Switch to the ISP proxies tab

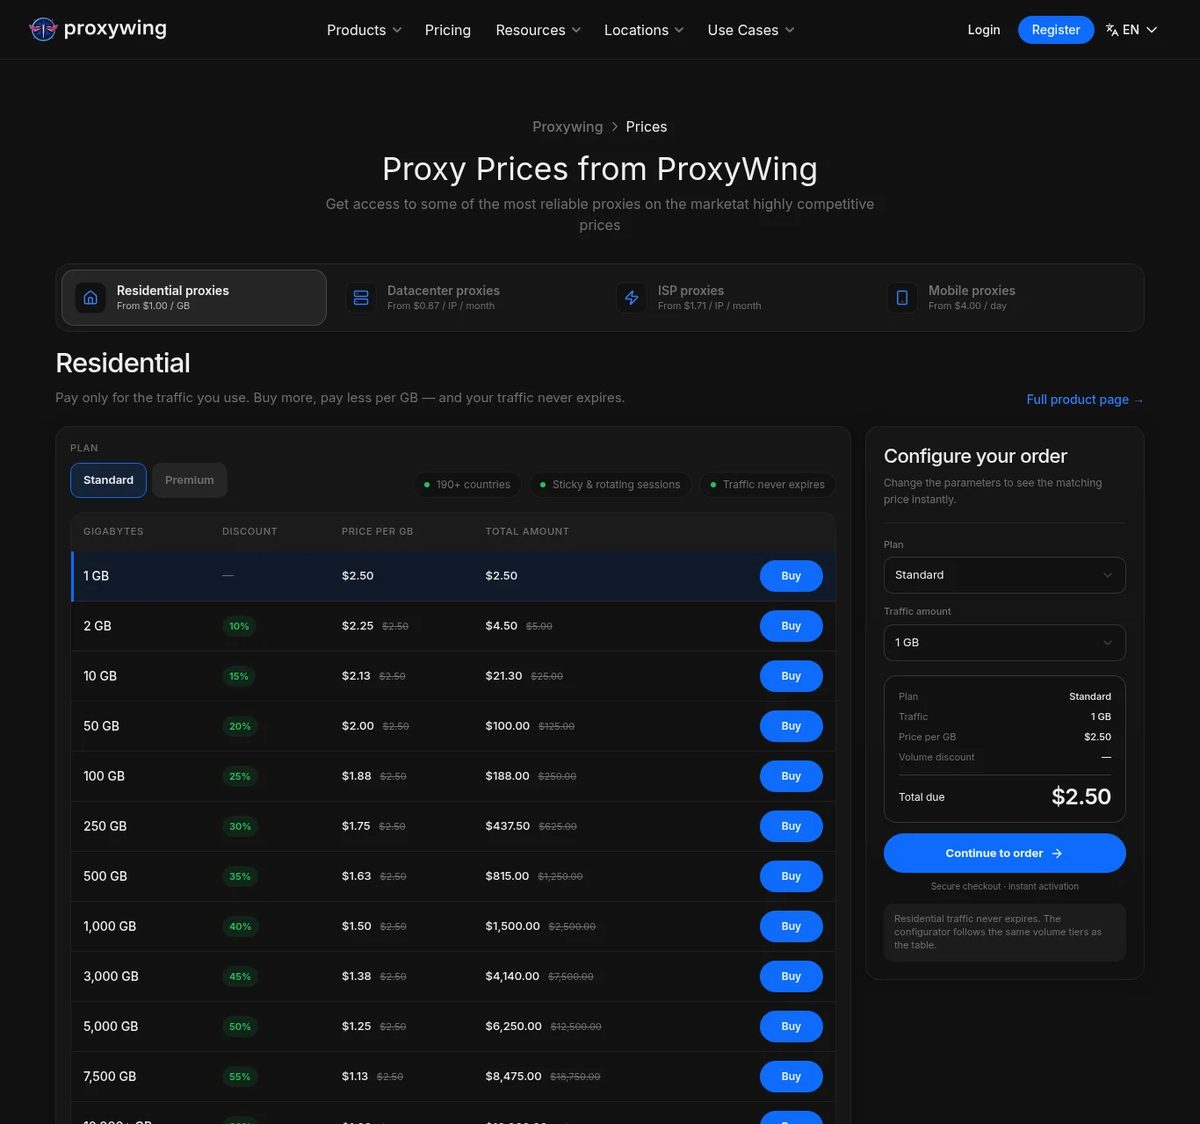(735, 298)
